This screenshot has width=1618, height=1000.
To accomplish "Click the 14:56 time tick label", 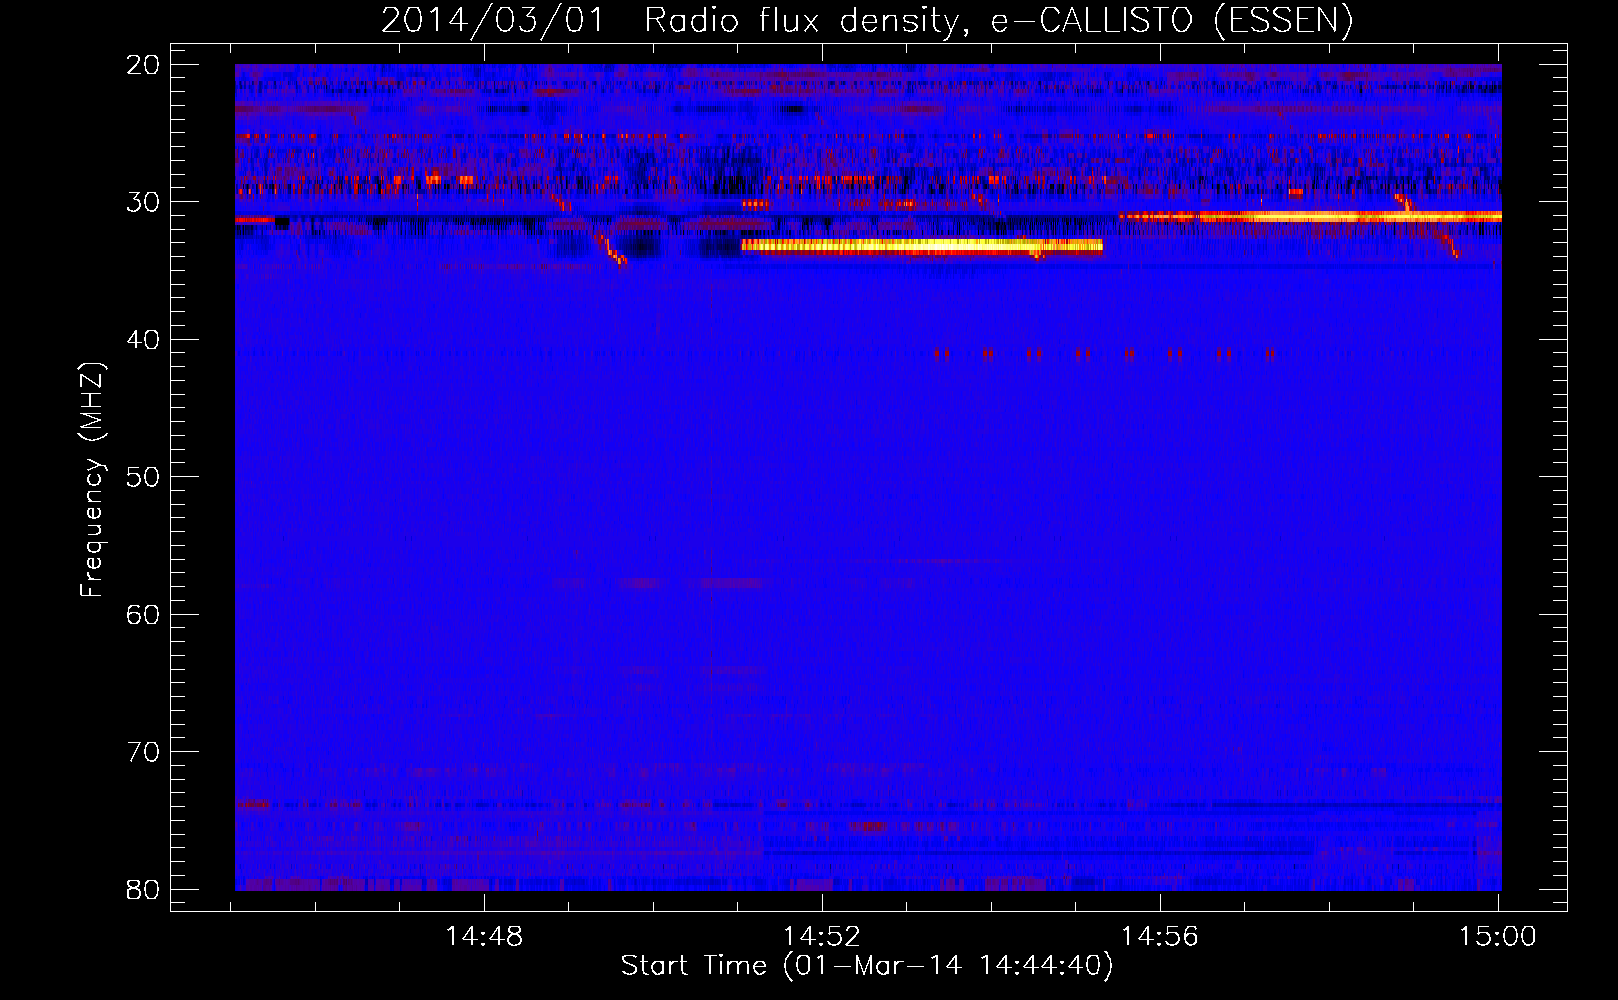I will (1160, 937).
